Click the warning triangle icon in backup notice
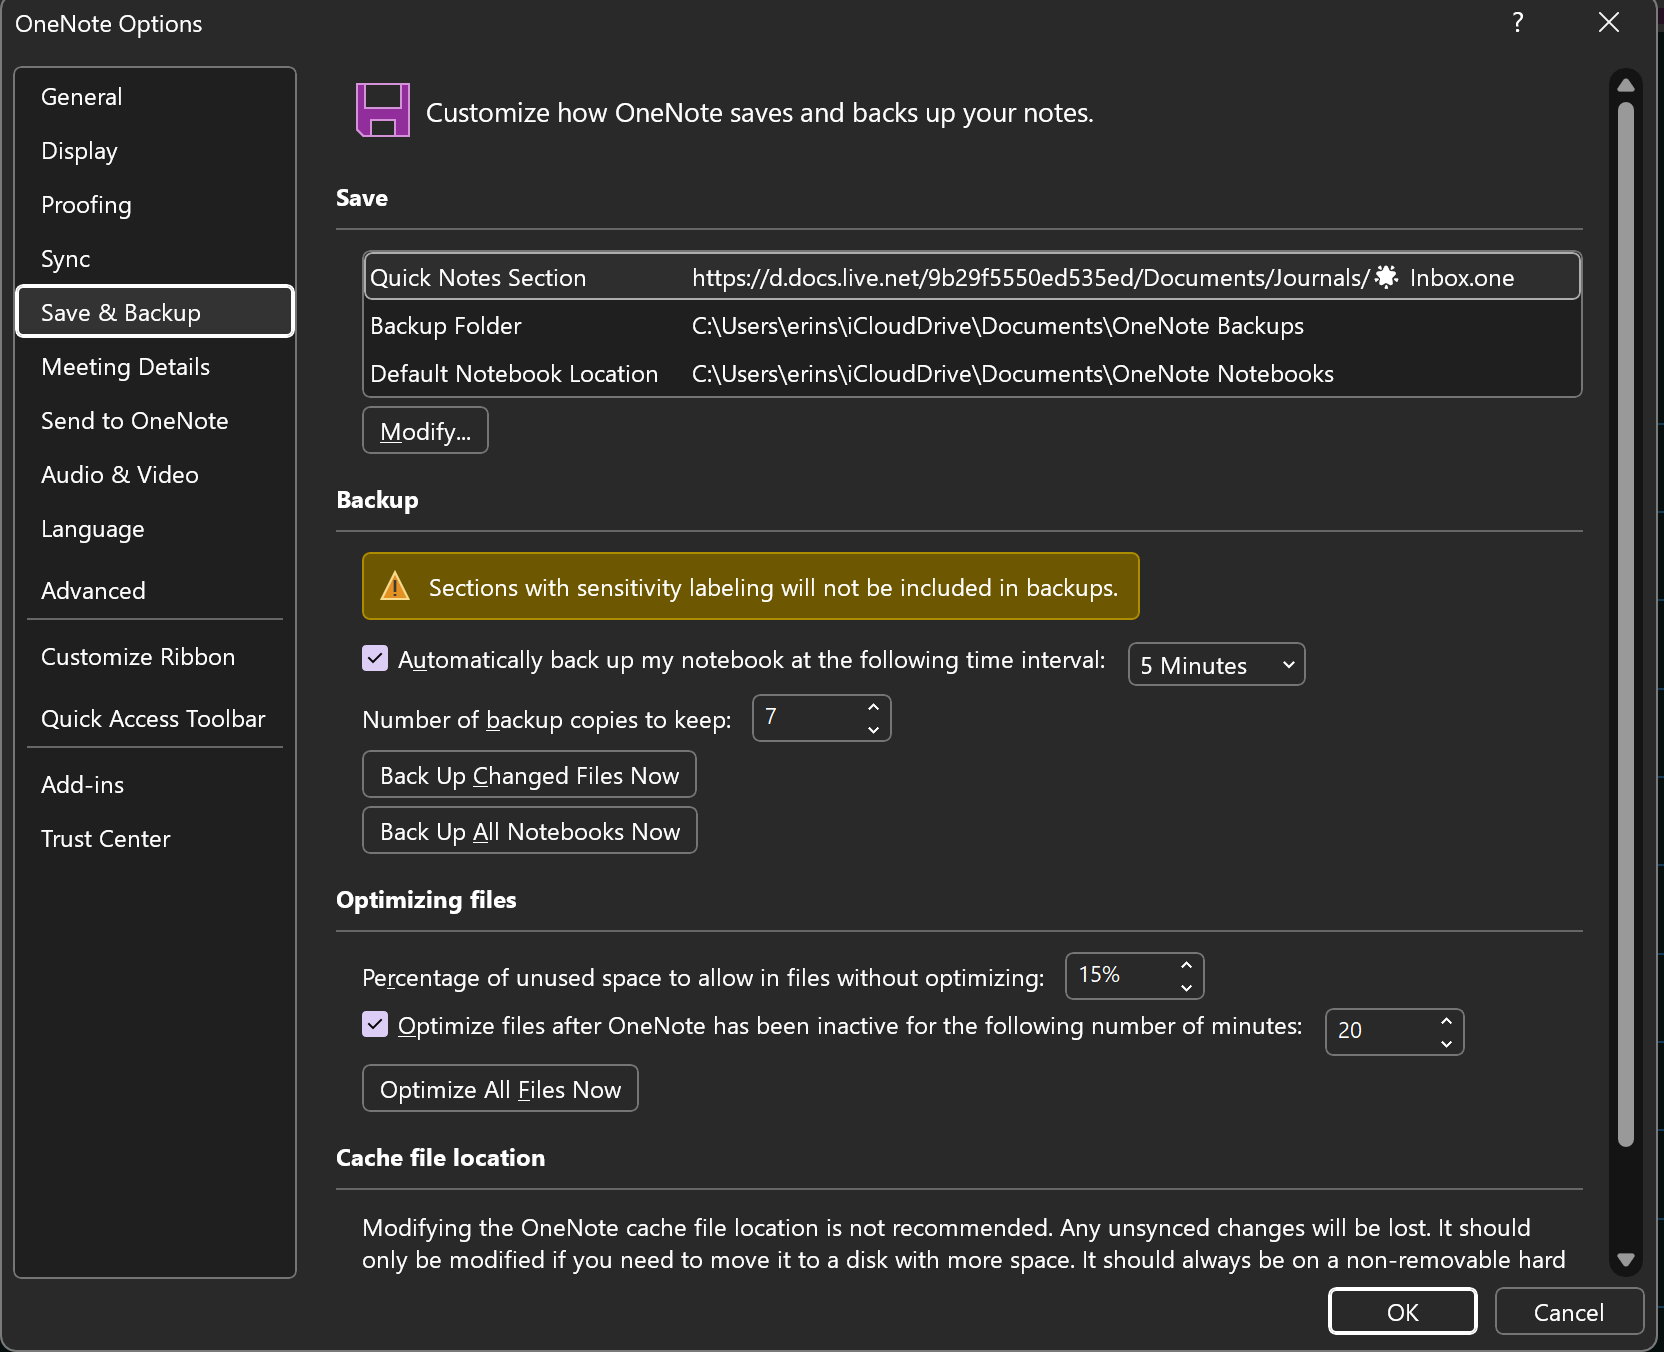Viewport: 1664px width, 1352px height. click(395, 587)
